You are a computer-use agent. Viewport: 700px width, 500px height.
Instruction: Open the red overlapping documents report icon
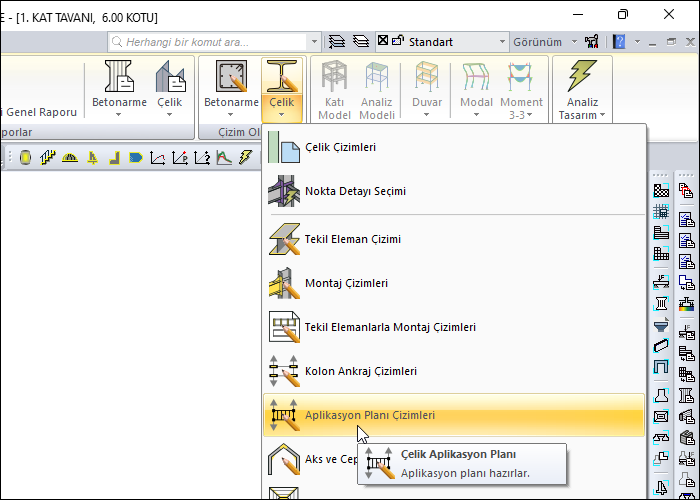[687, 191]
